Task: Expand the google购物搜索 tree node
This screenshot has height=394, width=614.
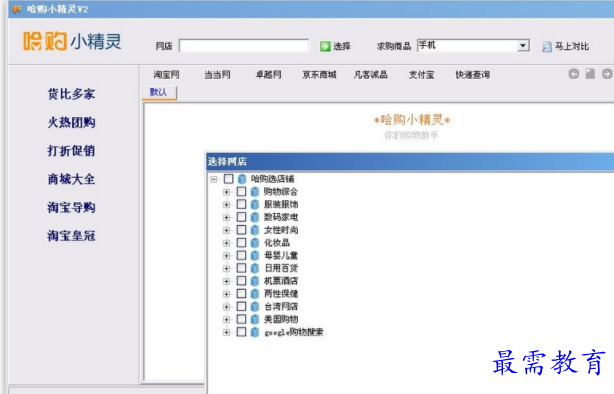Action: click(x=226, y=333)
